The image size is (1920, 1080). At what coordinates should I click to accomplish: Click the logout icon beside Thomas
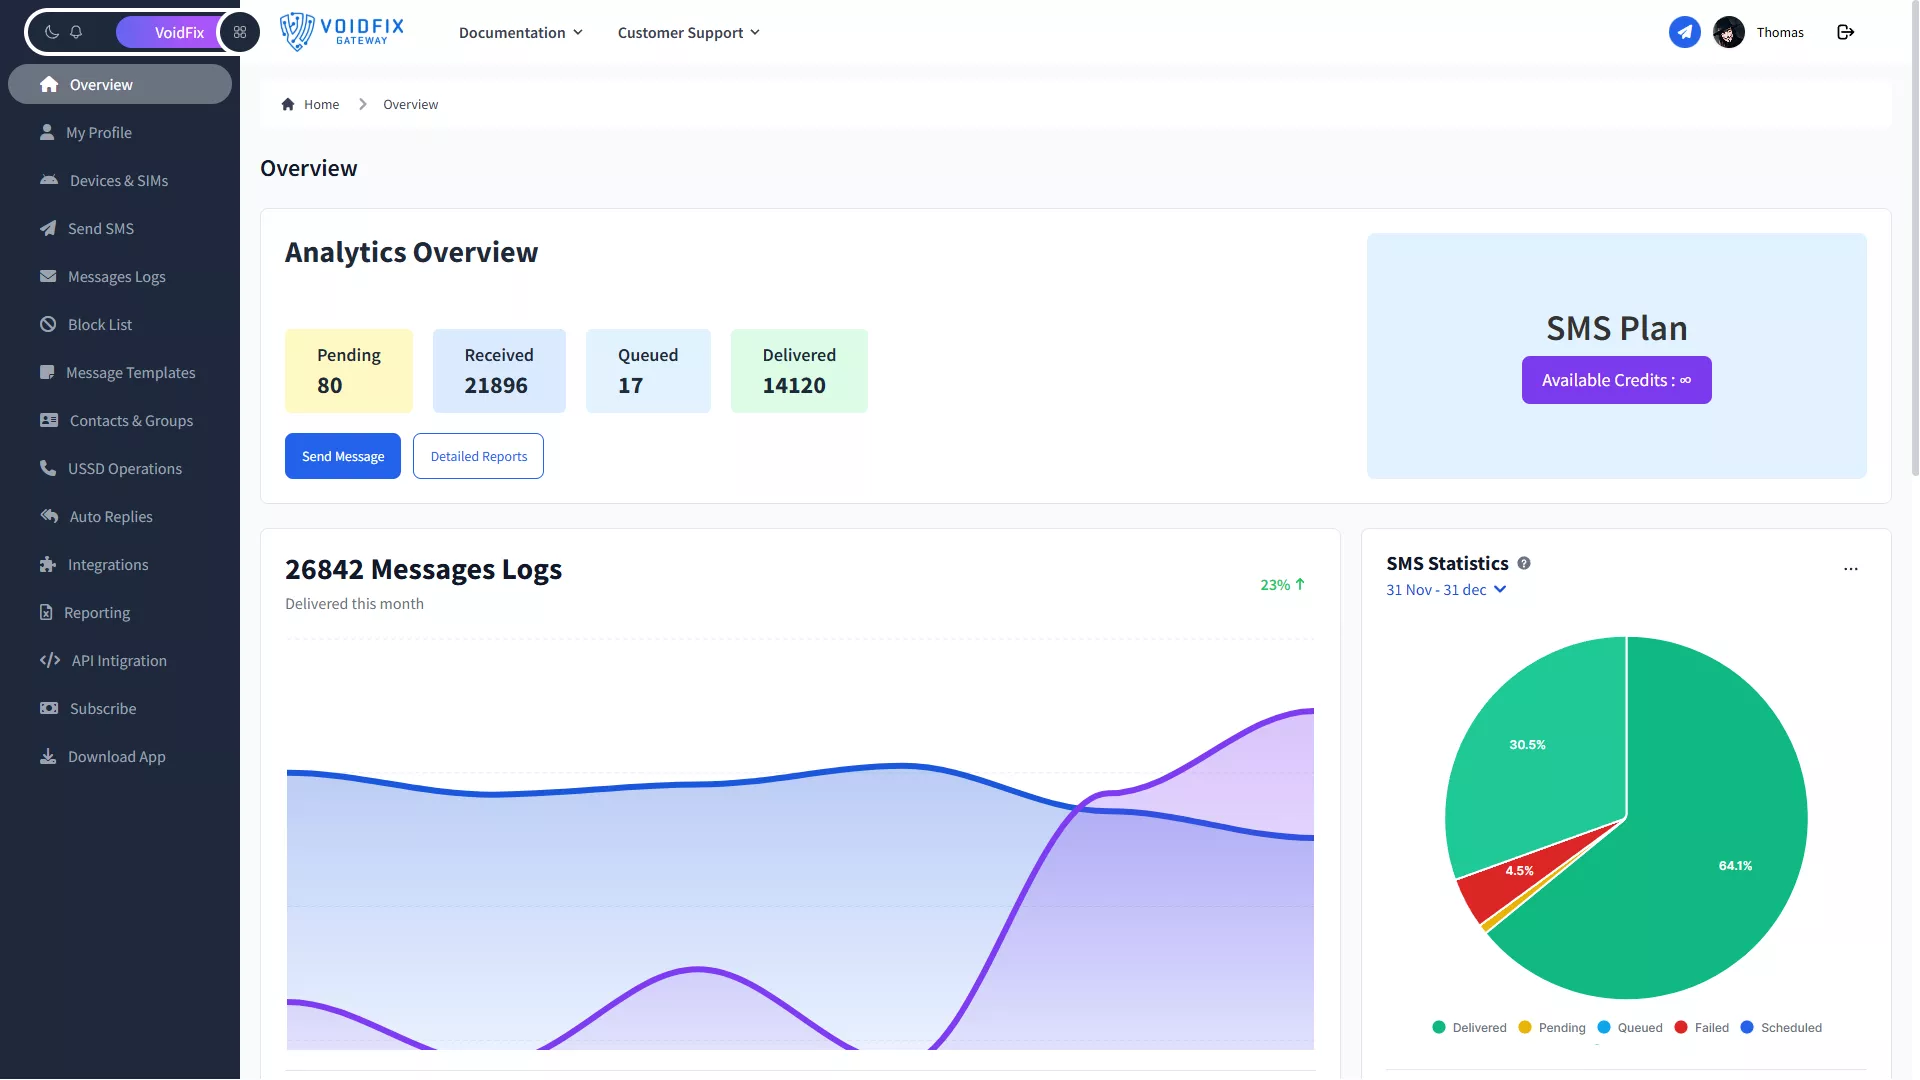1846,32
